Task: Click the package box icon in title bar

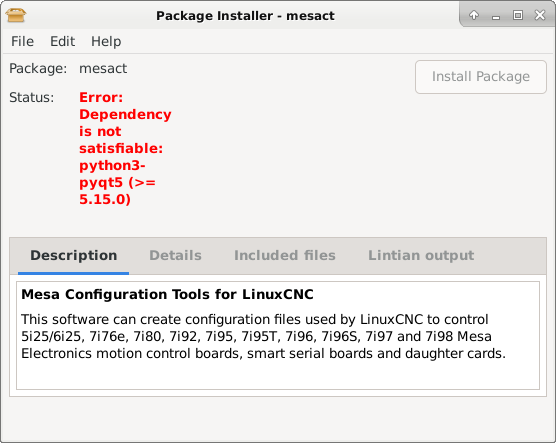Action: [16, 15]
